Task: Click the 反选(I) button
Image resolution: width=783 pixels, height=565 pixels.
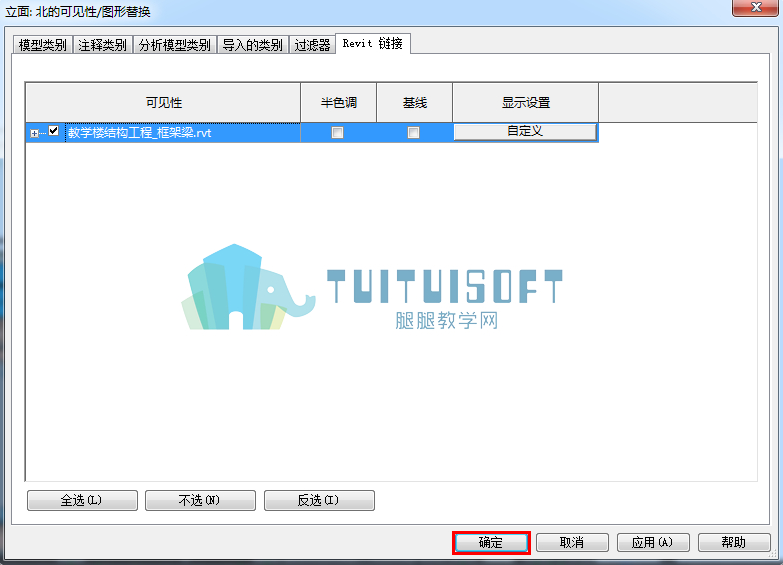Action: point(319,500)
